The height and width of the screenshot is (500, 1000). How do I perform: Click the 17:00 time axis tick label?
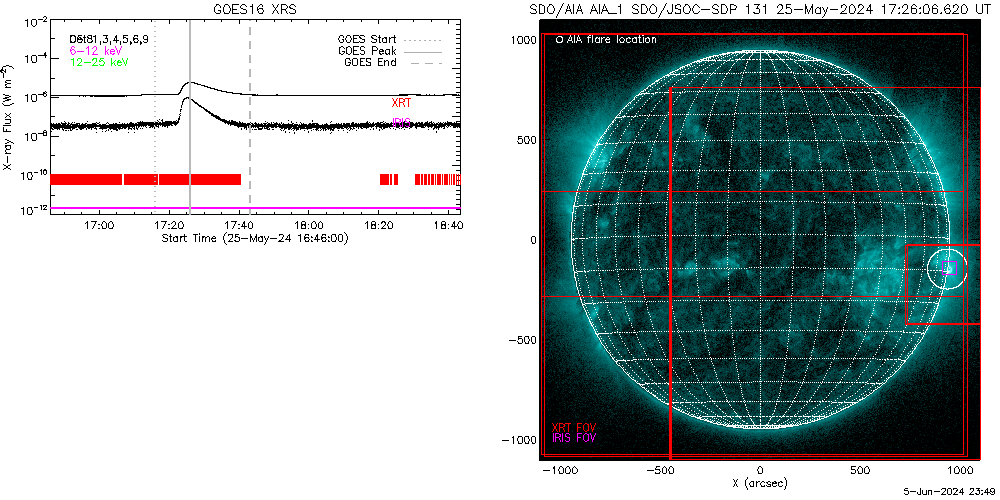[99, 224]
